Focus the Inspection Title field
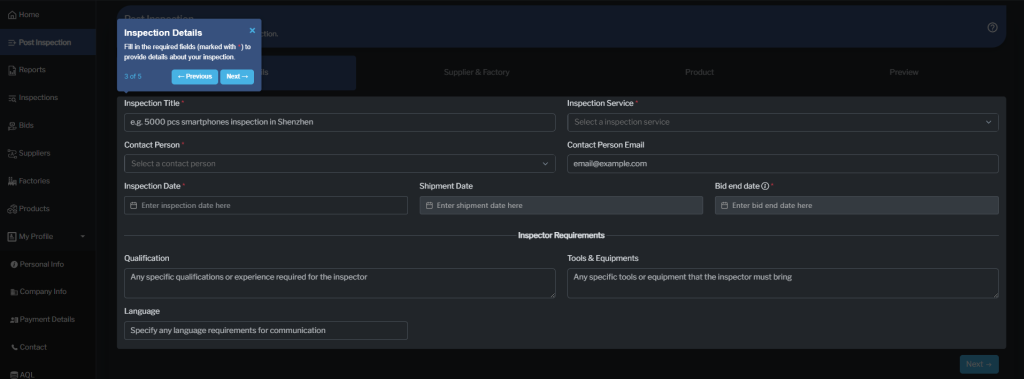 click(340, 122)
